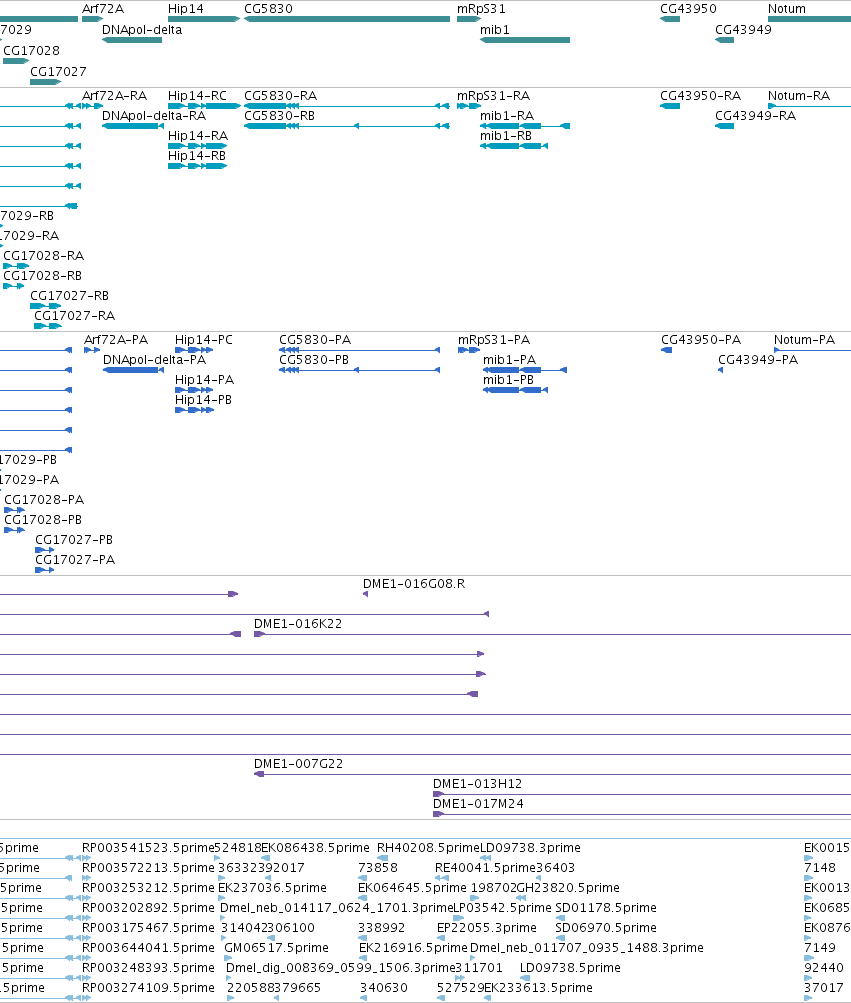The width and height of the screenshot is (851, 1003).
Task: Click EST GH23820.5prime label
Action: [568, 888]
